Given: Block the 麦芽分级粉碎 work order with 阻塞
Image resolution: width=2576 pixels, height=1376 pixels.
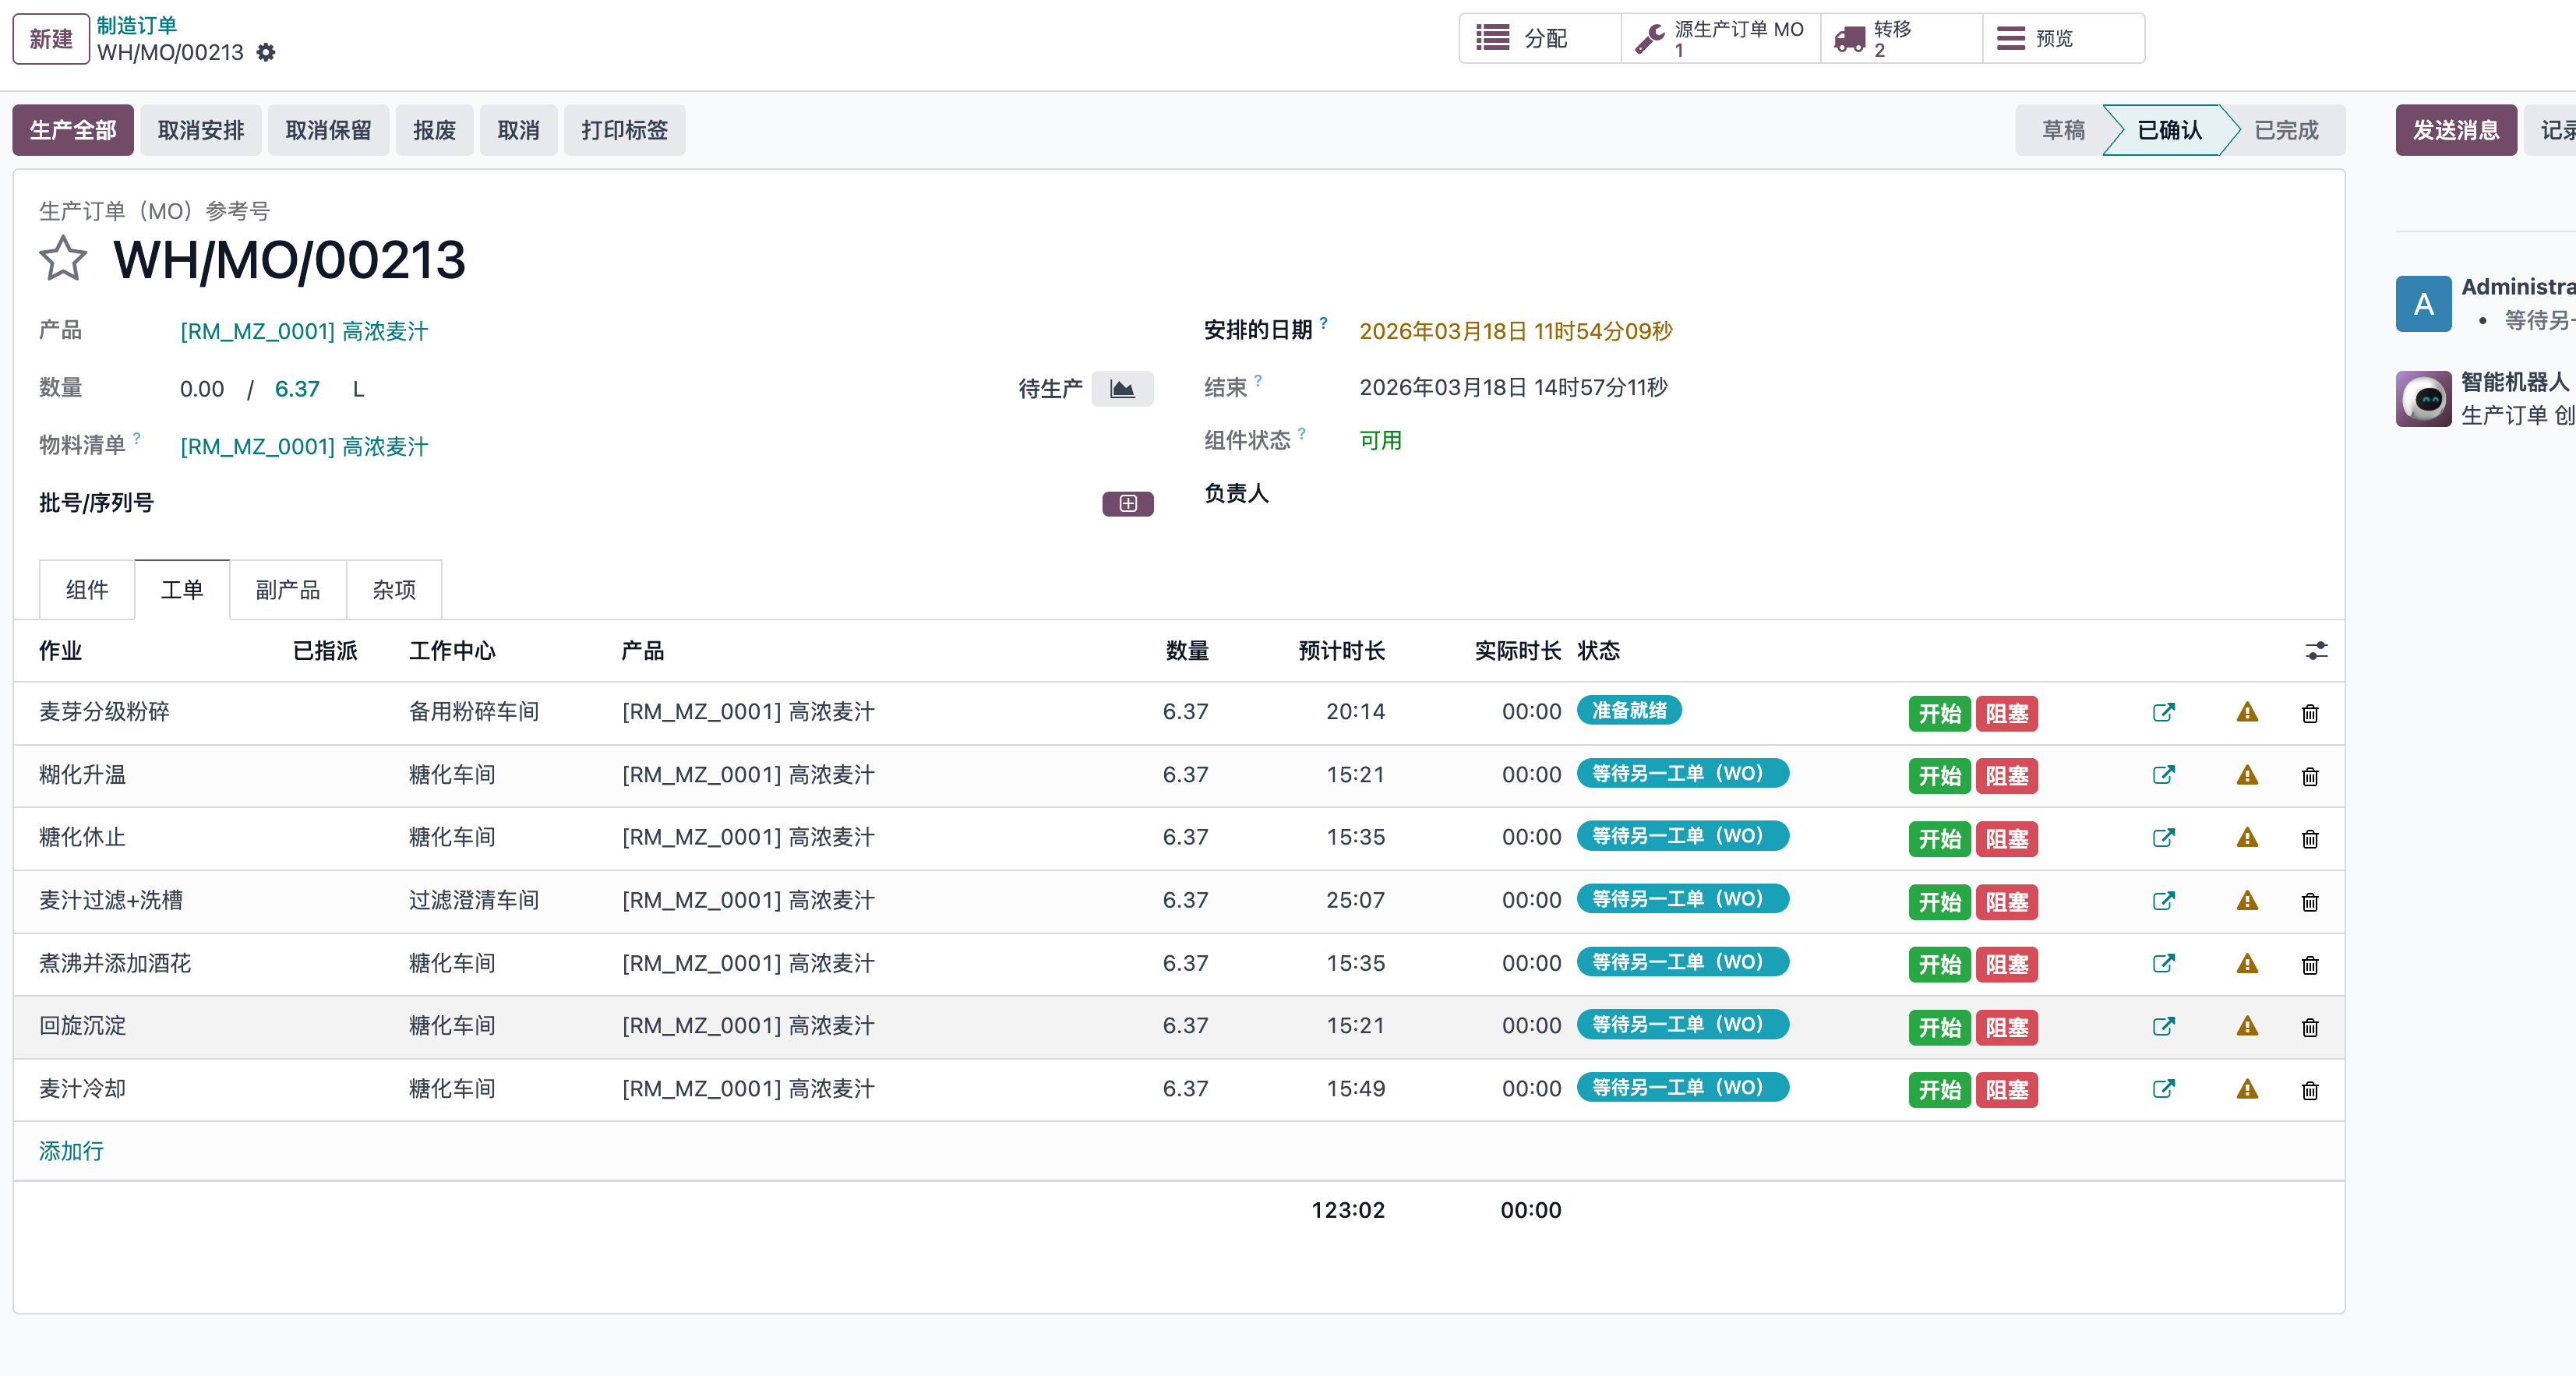Looking at the screenshot, I should click(x=2007, y=713).
